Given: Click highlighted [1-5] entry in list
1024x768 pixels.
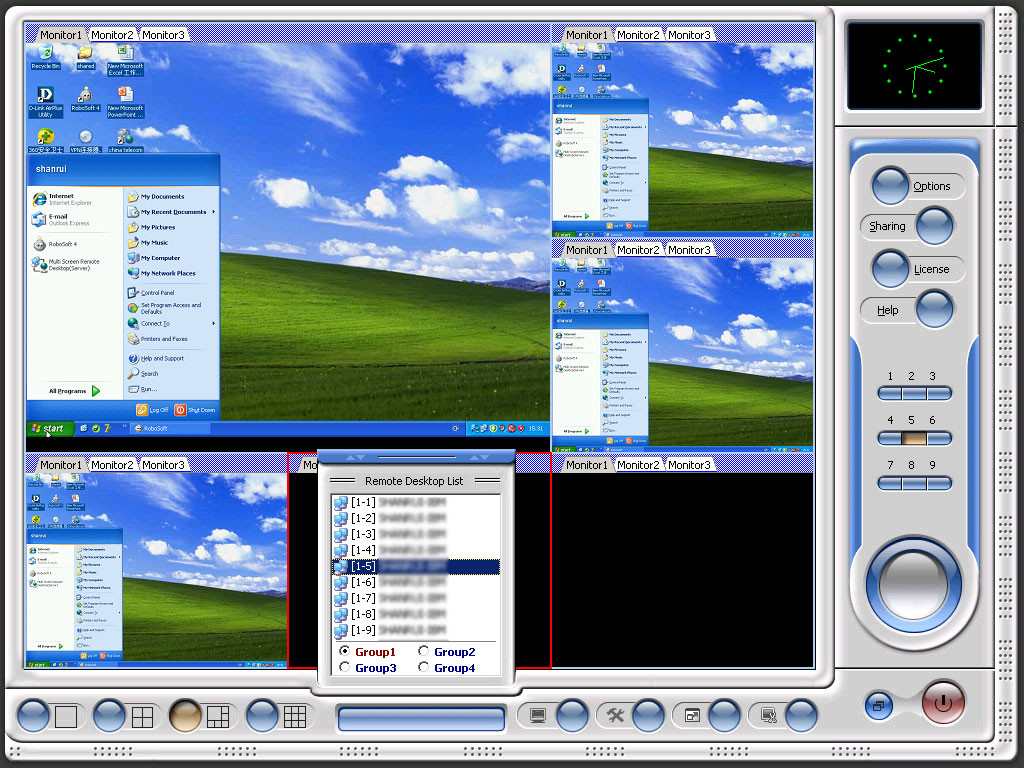Looking at the screenshot, I should (416, 567).
